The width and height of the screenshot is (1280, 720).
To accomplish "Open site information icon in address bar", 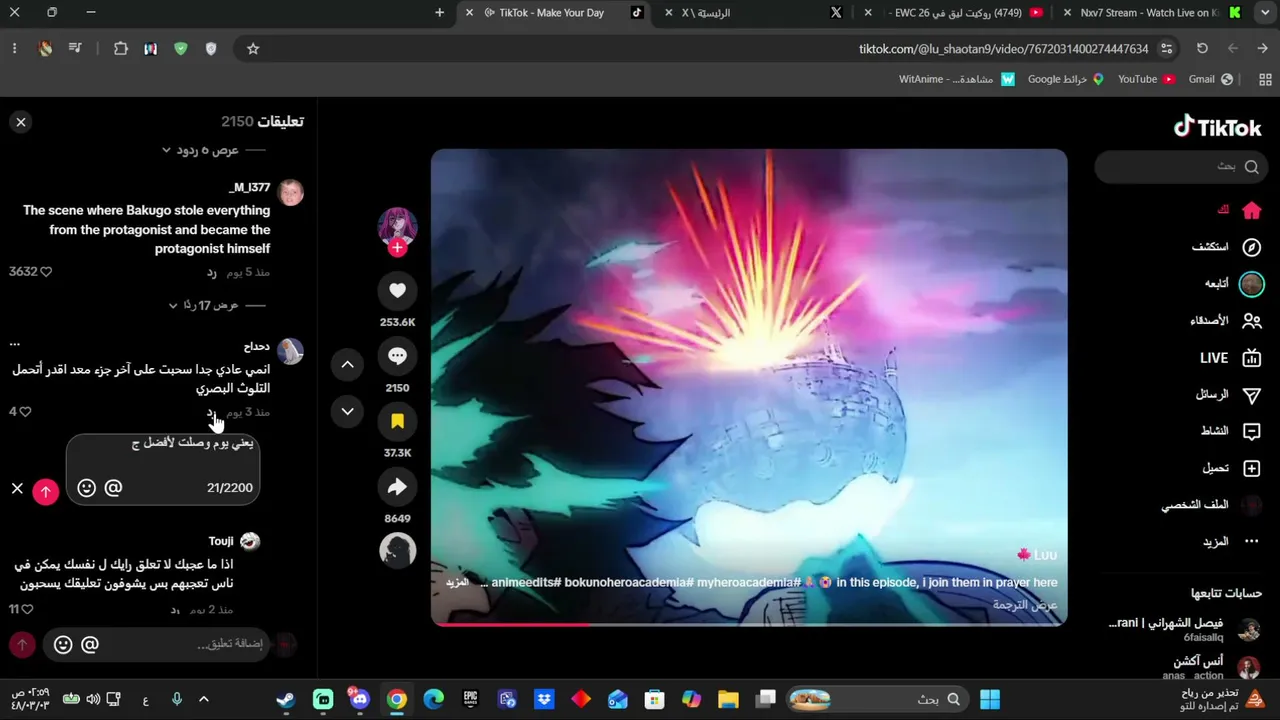I will point(1167,48).
